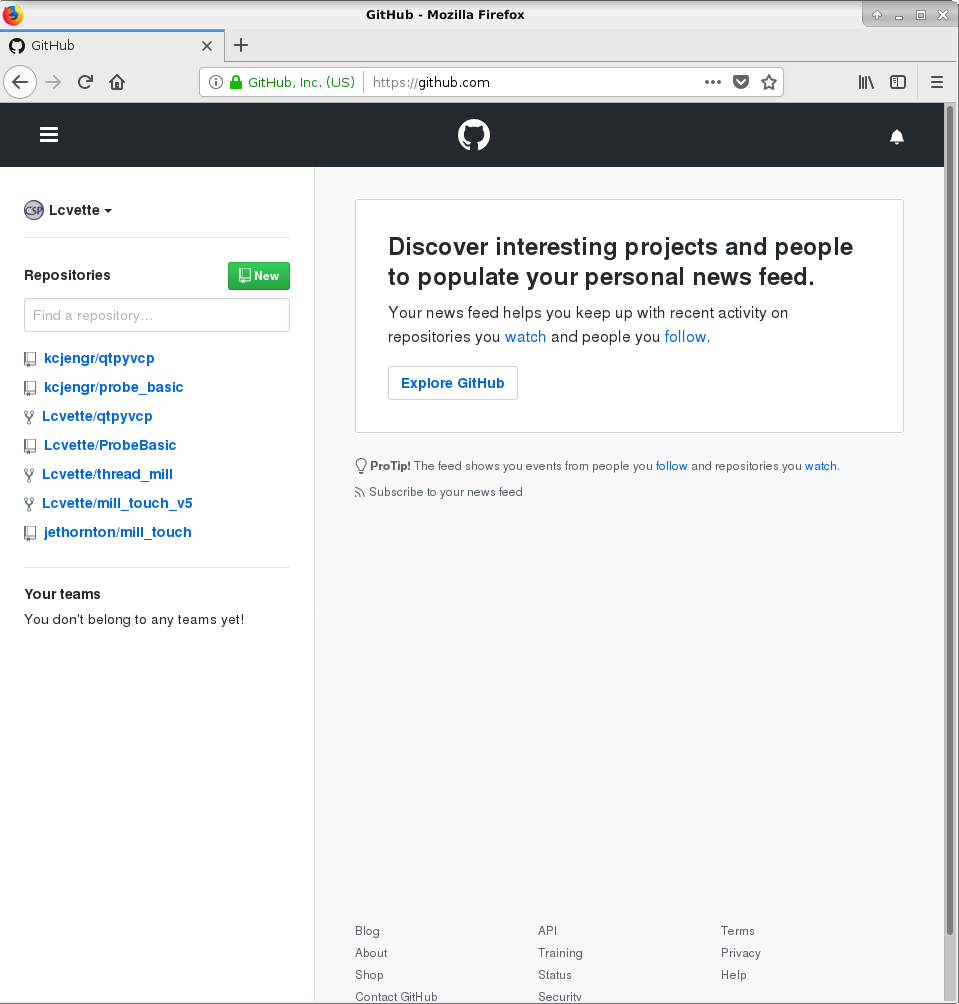Open kcjengr/qtpyvcp repository
This screenshot has height=1004, width=959.
click(99, 358)
